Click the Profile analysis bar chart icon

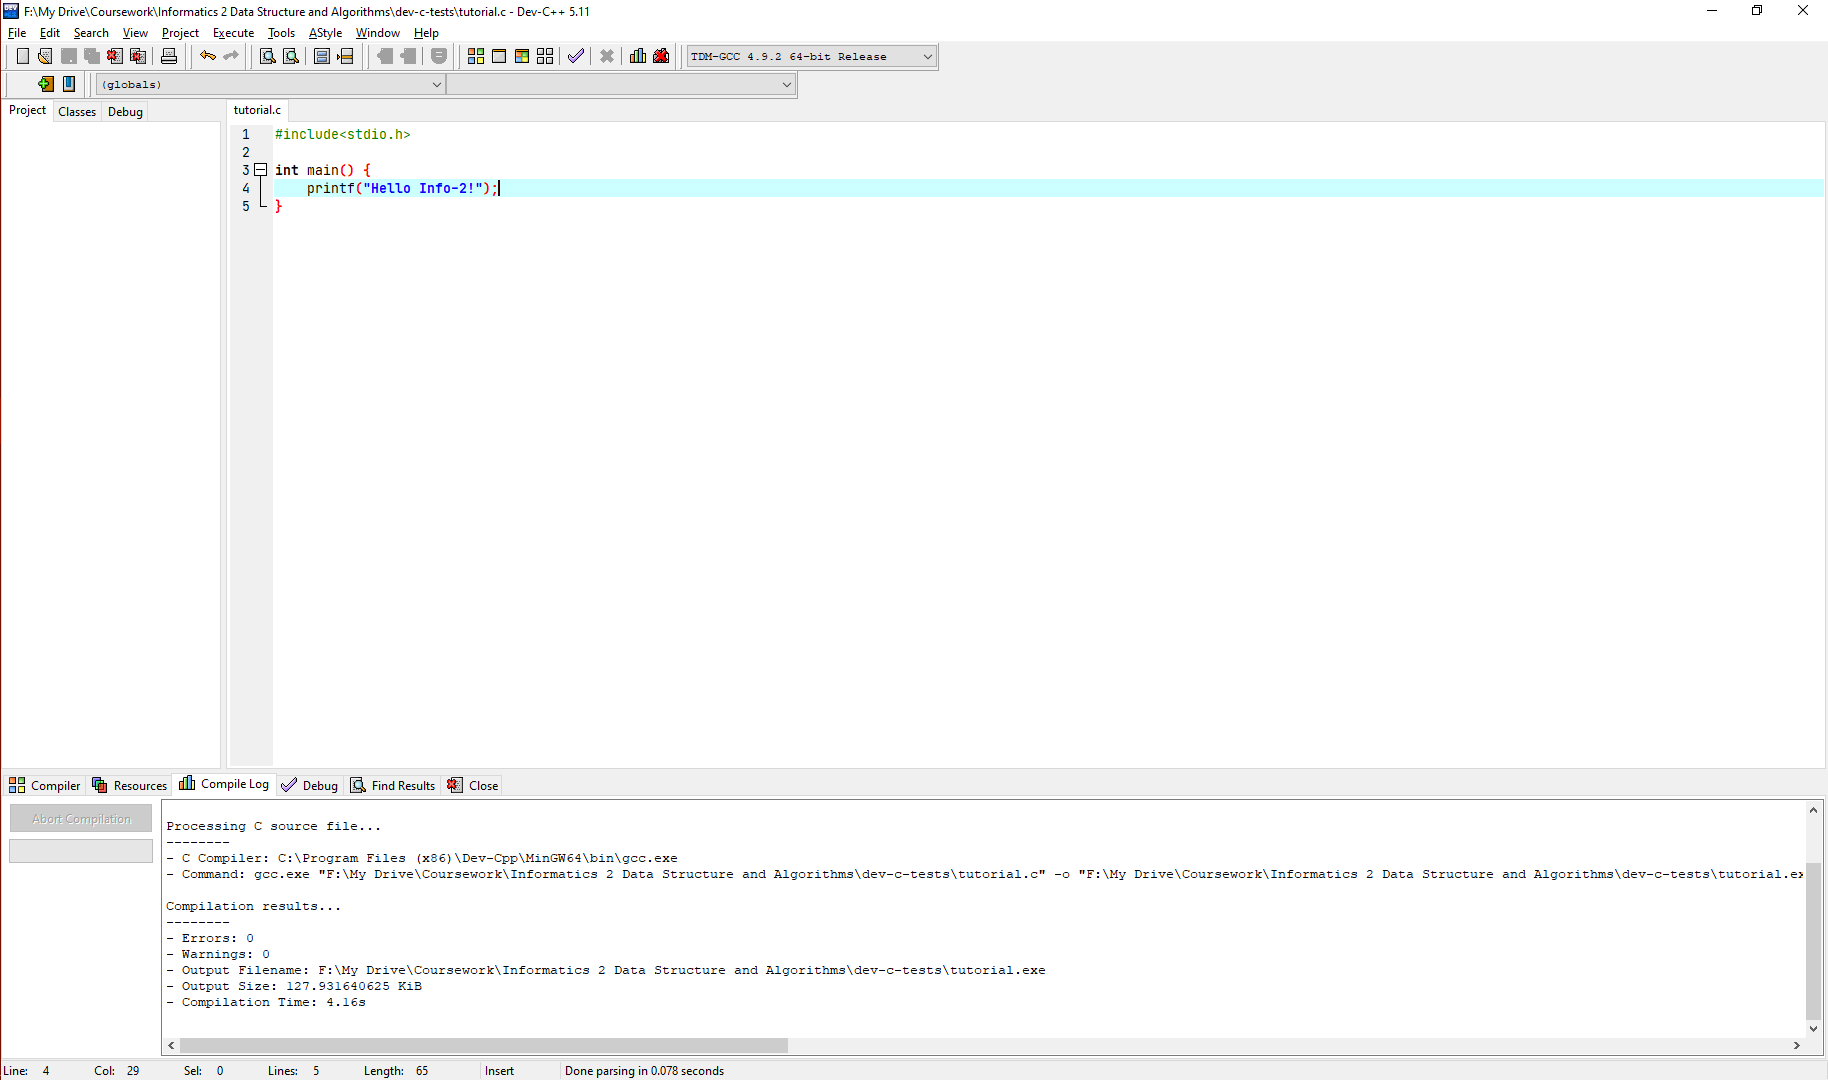point(638,56)
